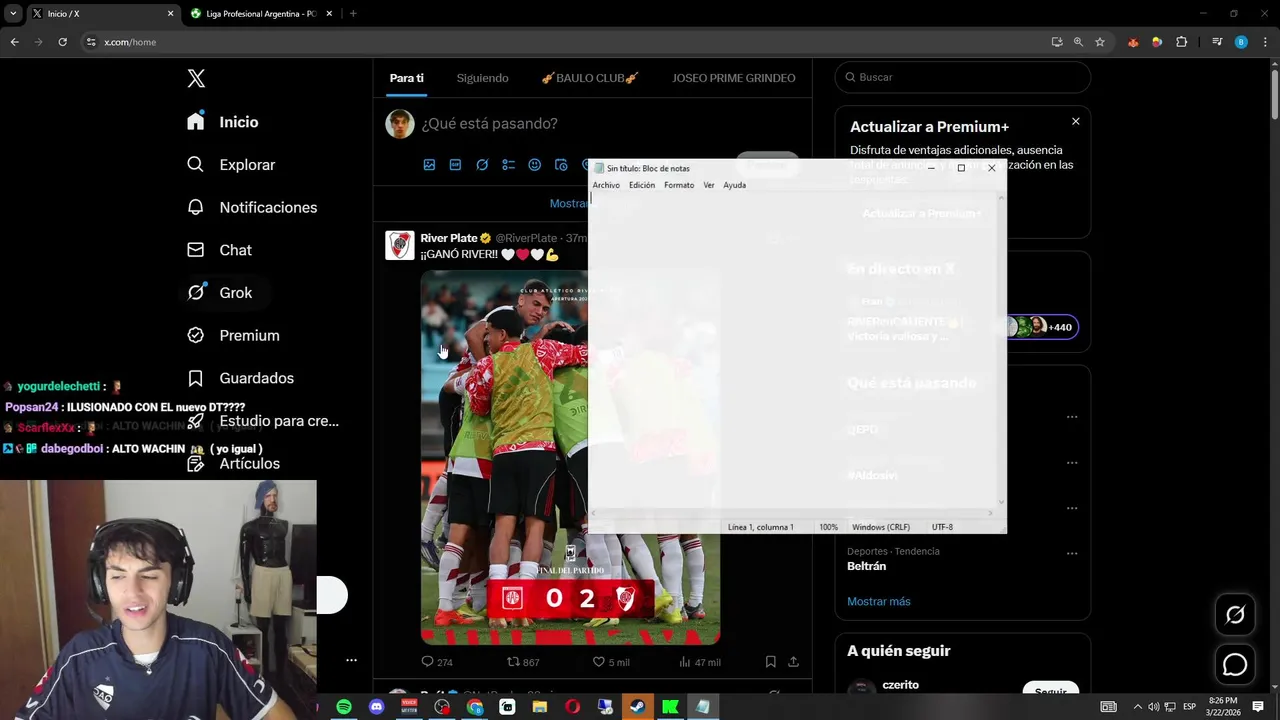Open the BAULO CLUB tab
This screenshot has width=1280, height=720.
coord(590,78)
